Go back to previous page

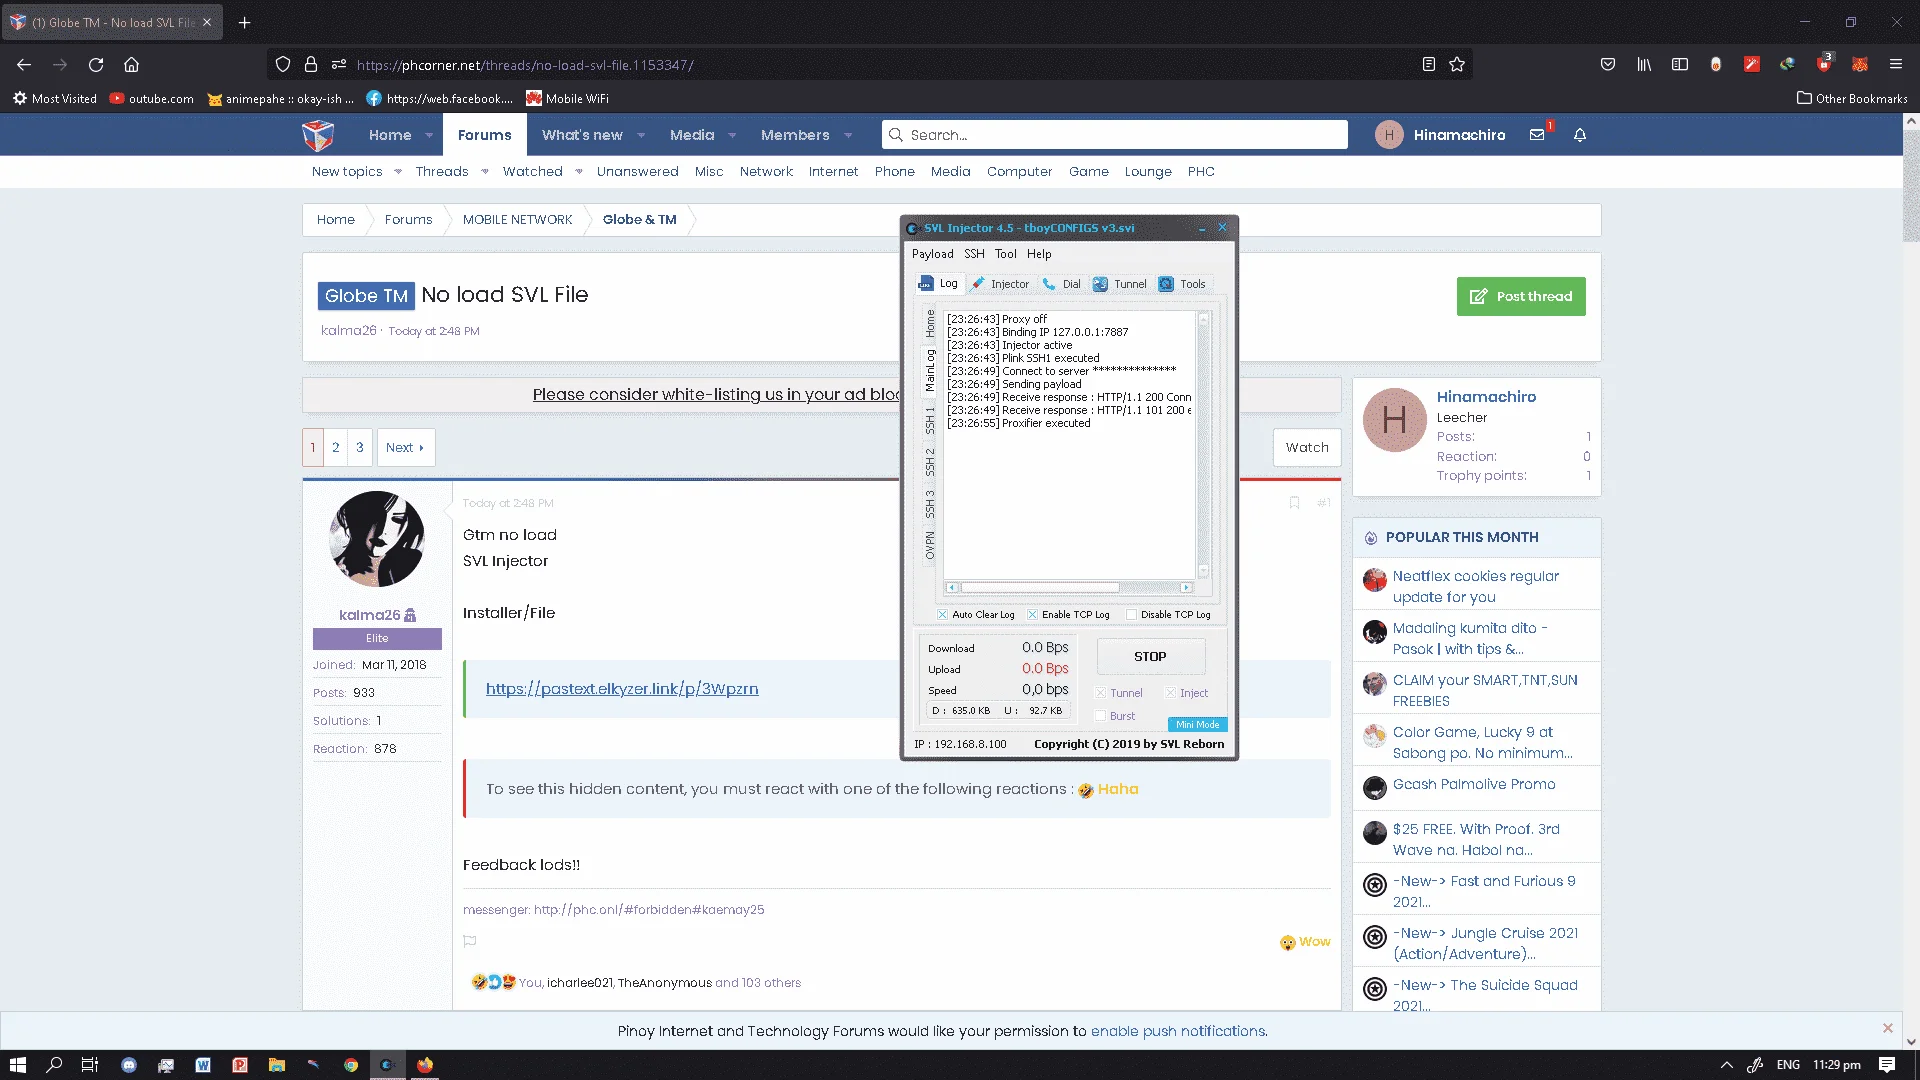pos(24,65)
